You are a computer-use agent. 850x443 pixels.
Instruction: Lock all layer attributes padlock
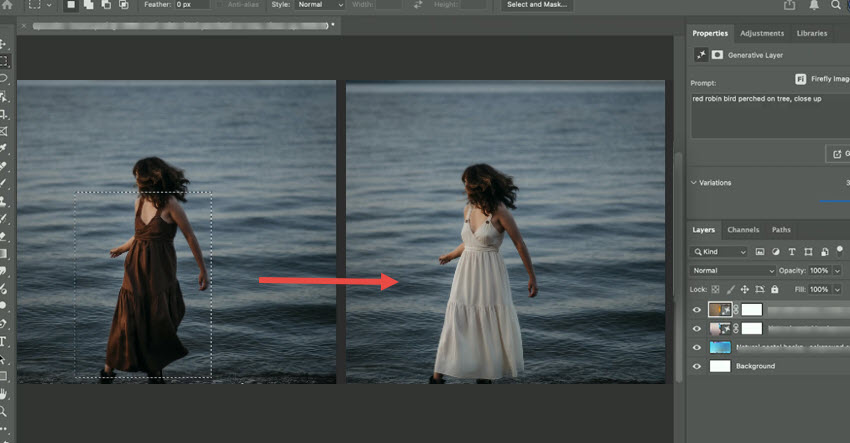pos(775,290)
